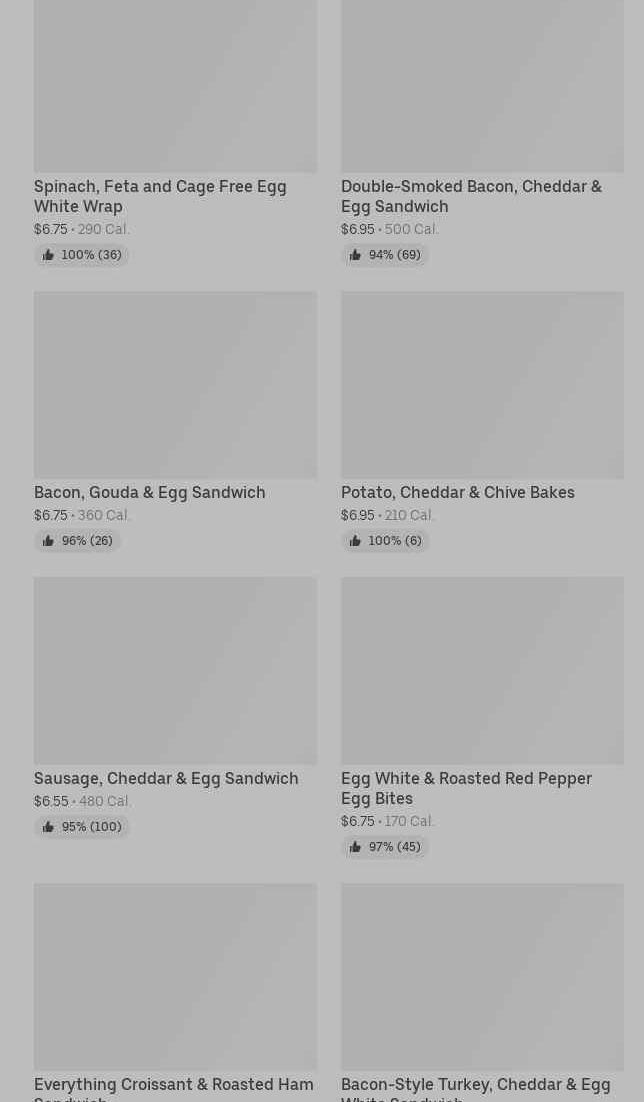The height and width of the screenshot is (1102, 644).
Task: Click the Potato, Cheddar & Chive Bakes image
Action: click(482, 385)
